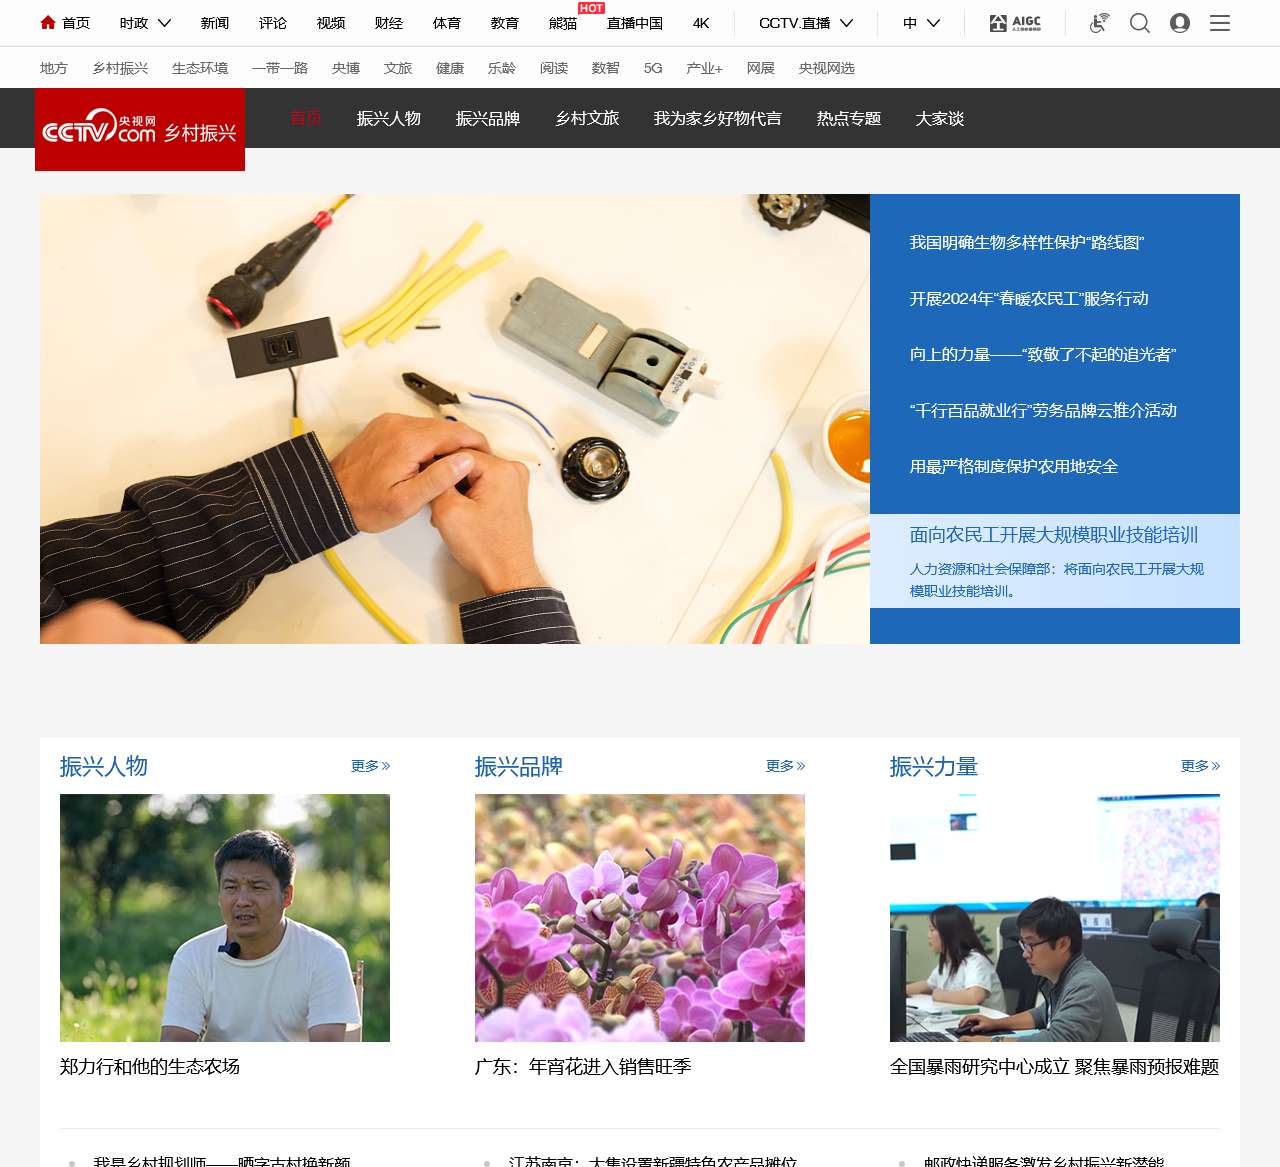Switch to the 振兴人物 tab
This screenshot has height=1167, width=1280.
coord(389,118)
